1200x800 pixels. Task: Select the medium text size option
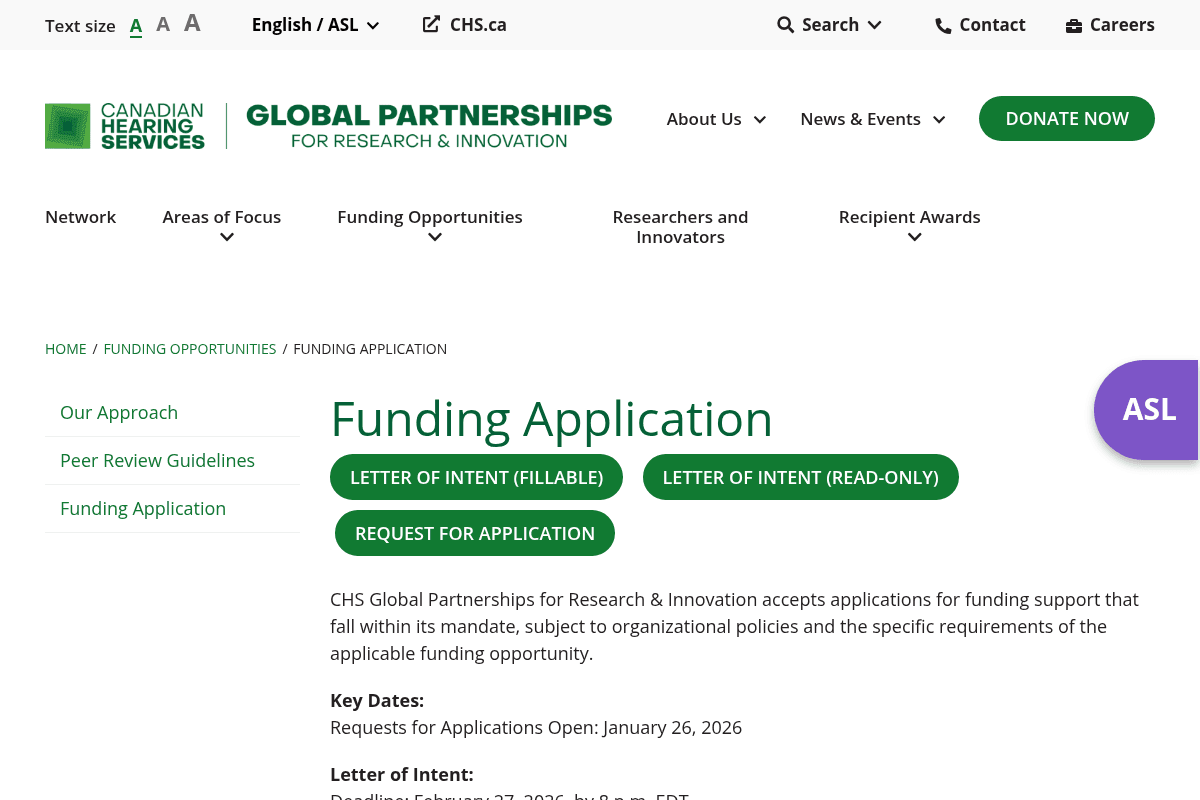click(163, 24)
